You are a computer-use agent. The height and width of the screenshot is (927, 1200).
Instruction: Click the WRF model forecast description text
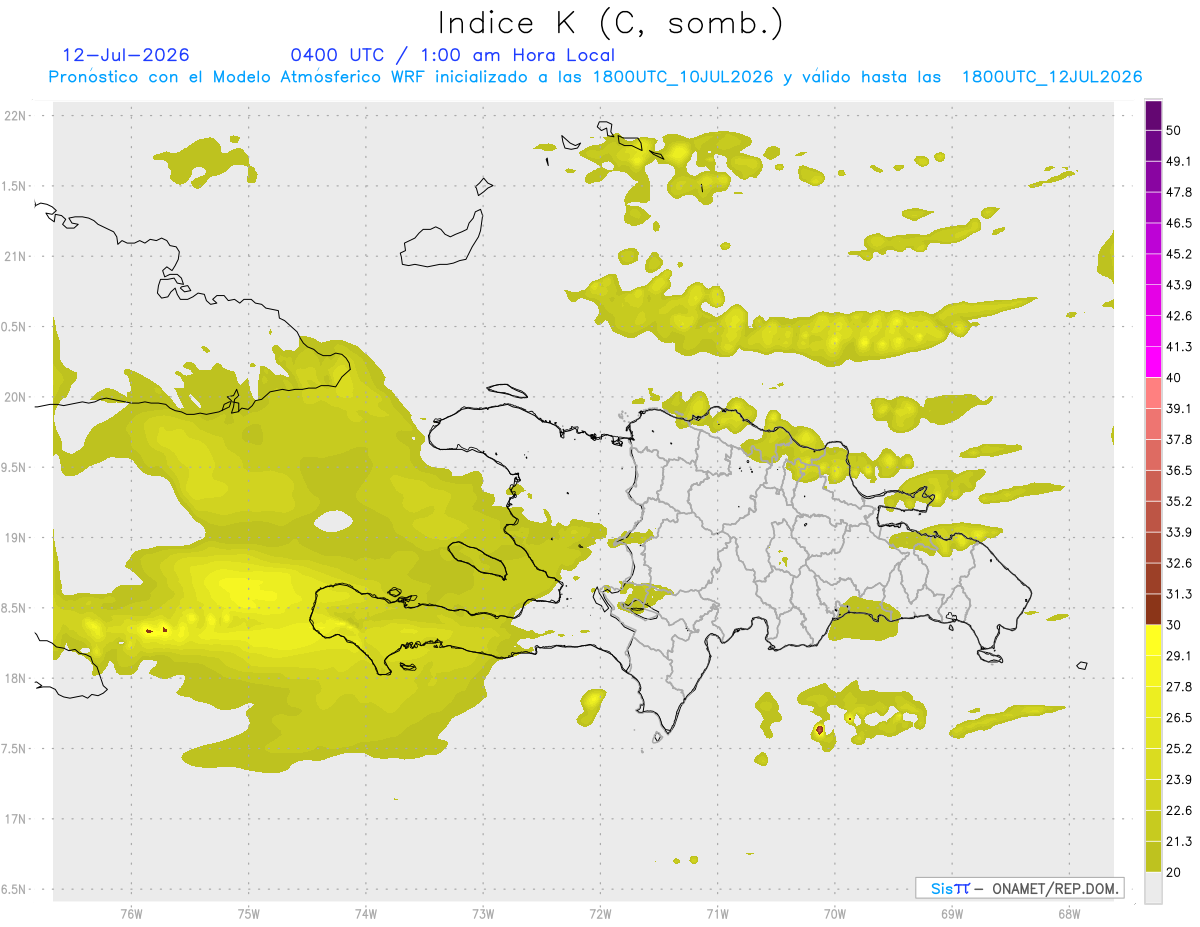[x=595, y=77]
